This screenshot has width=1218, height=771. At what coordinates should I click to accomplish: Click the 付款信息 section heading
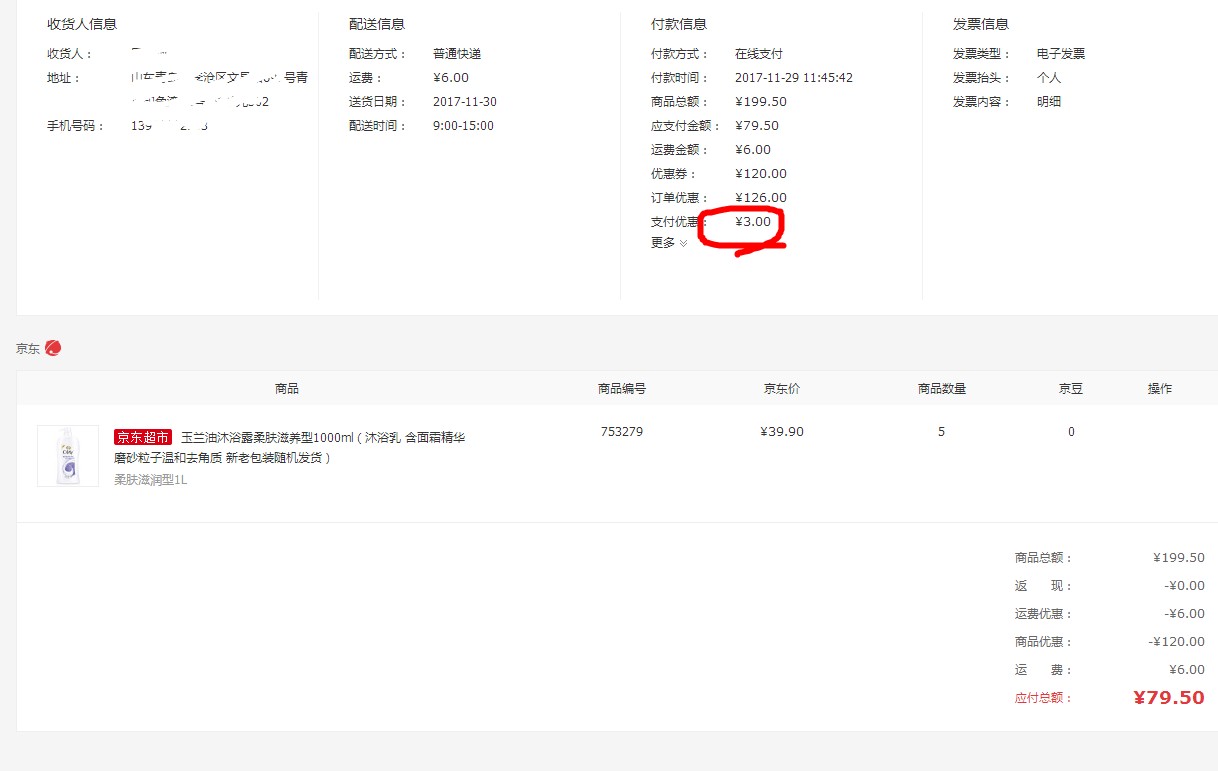click(x=679, y=24)
